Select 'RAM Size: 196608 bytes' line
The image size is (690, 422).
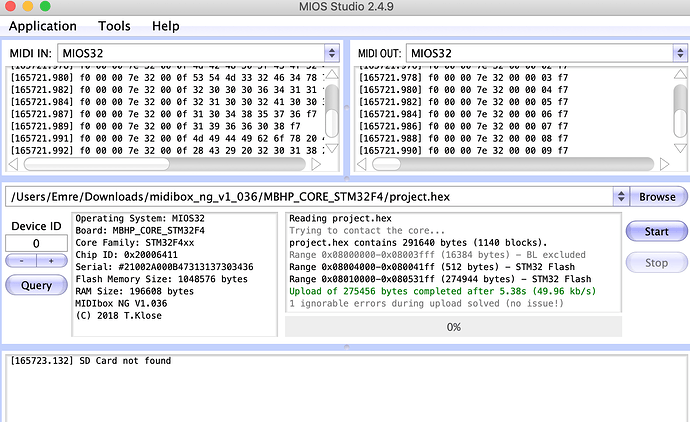pos(134,291)
